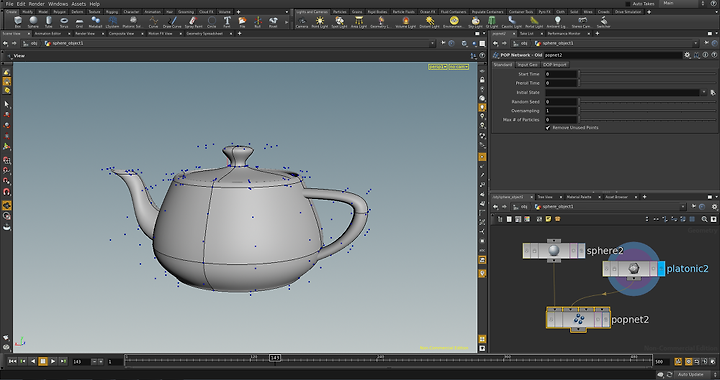Open the network editor search magnifier

click(x=704, y=219)
